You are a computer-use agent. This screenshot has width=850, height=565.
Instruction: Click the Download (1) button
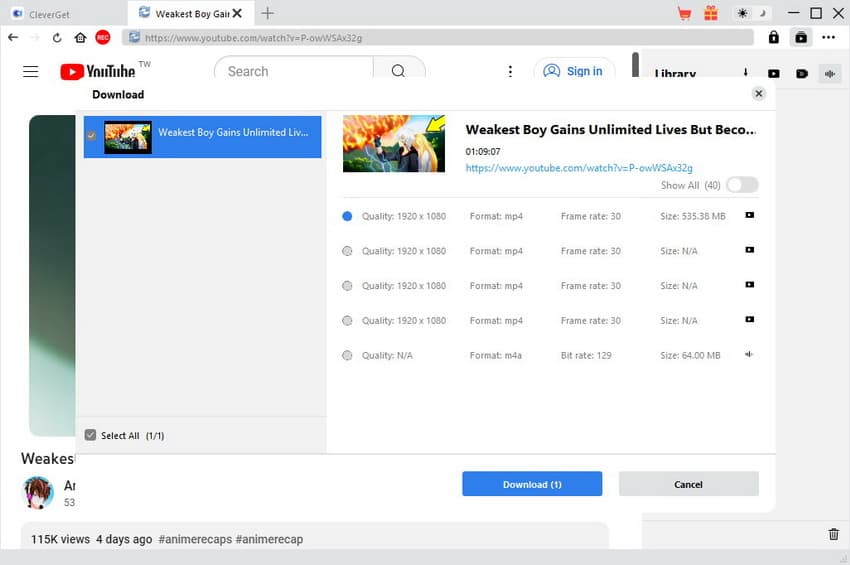coord(532,484)
